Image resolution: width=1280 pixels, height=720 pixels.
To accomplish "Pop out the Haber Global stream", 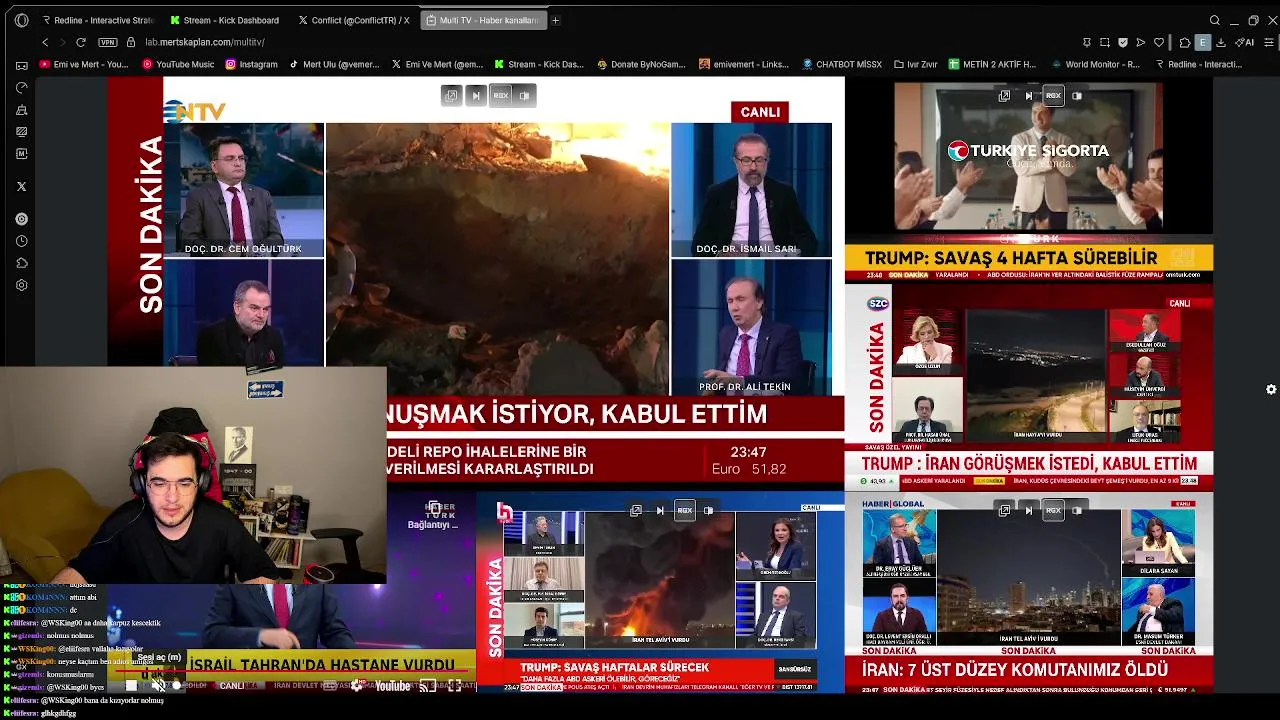I will tap(1004, 510).
